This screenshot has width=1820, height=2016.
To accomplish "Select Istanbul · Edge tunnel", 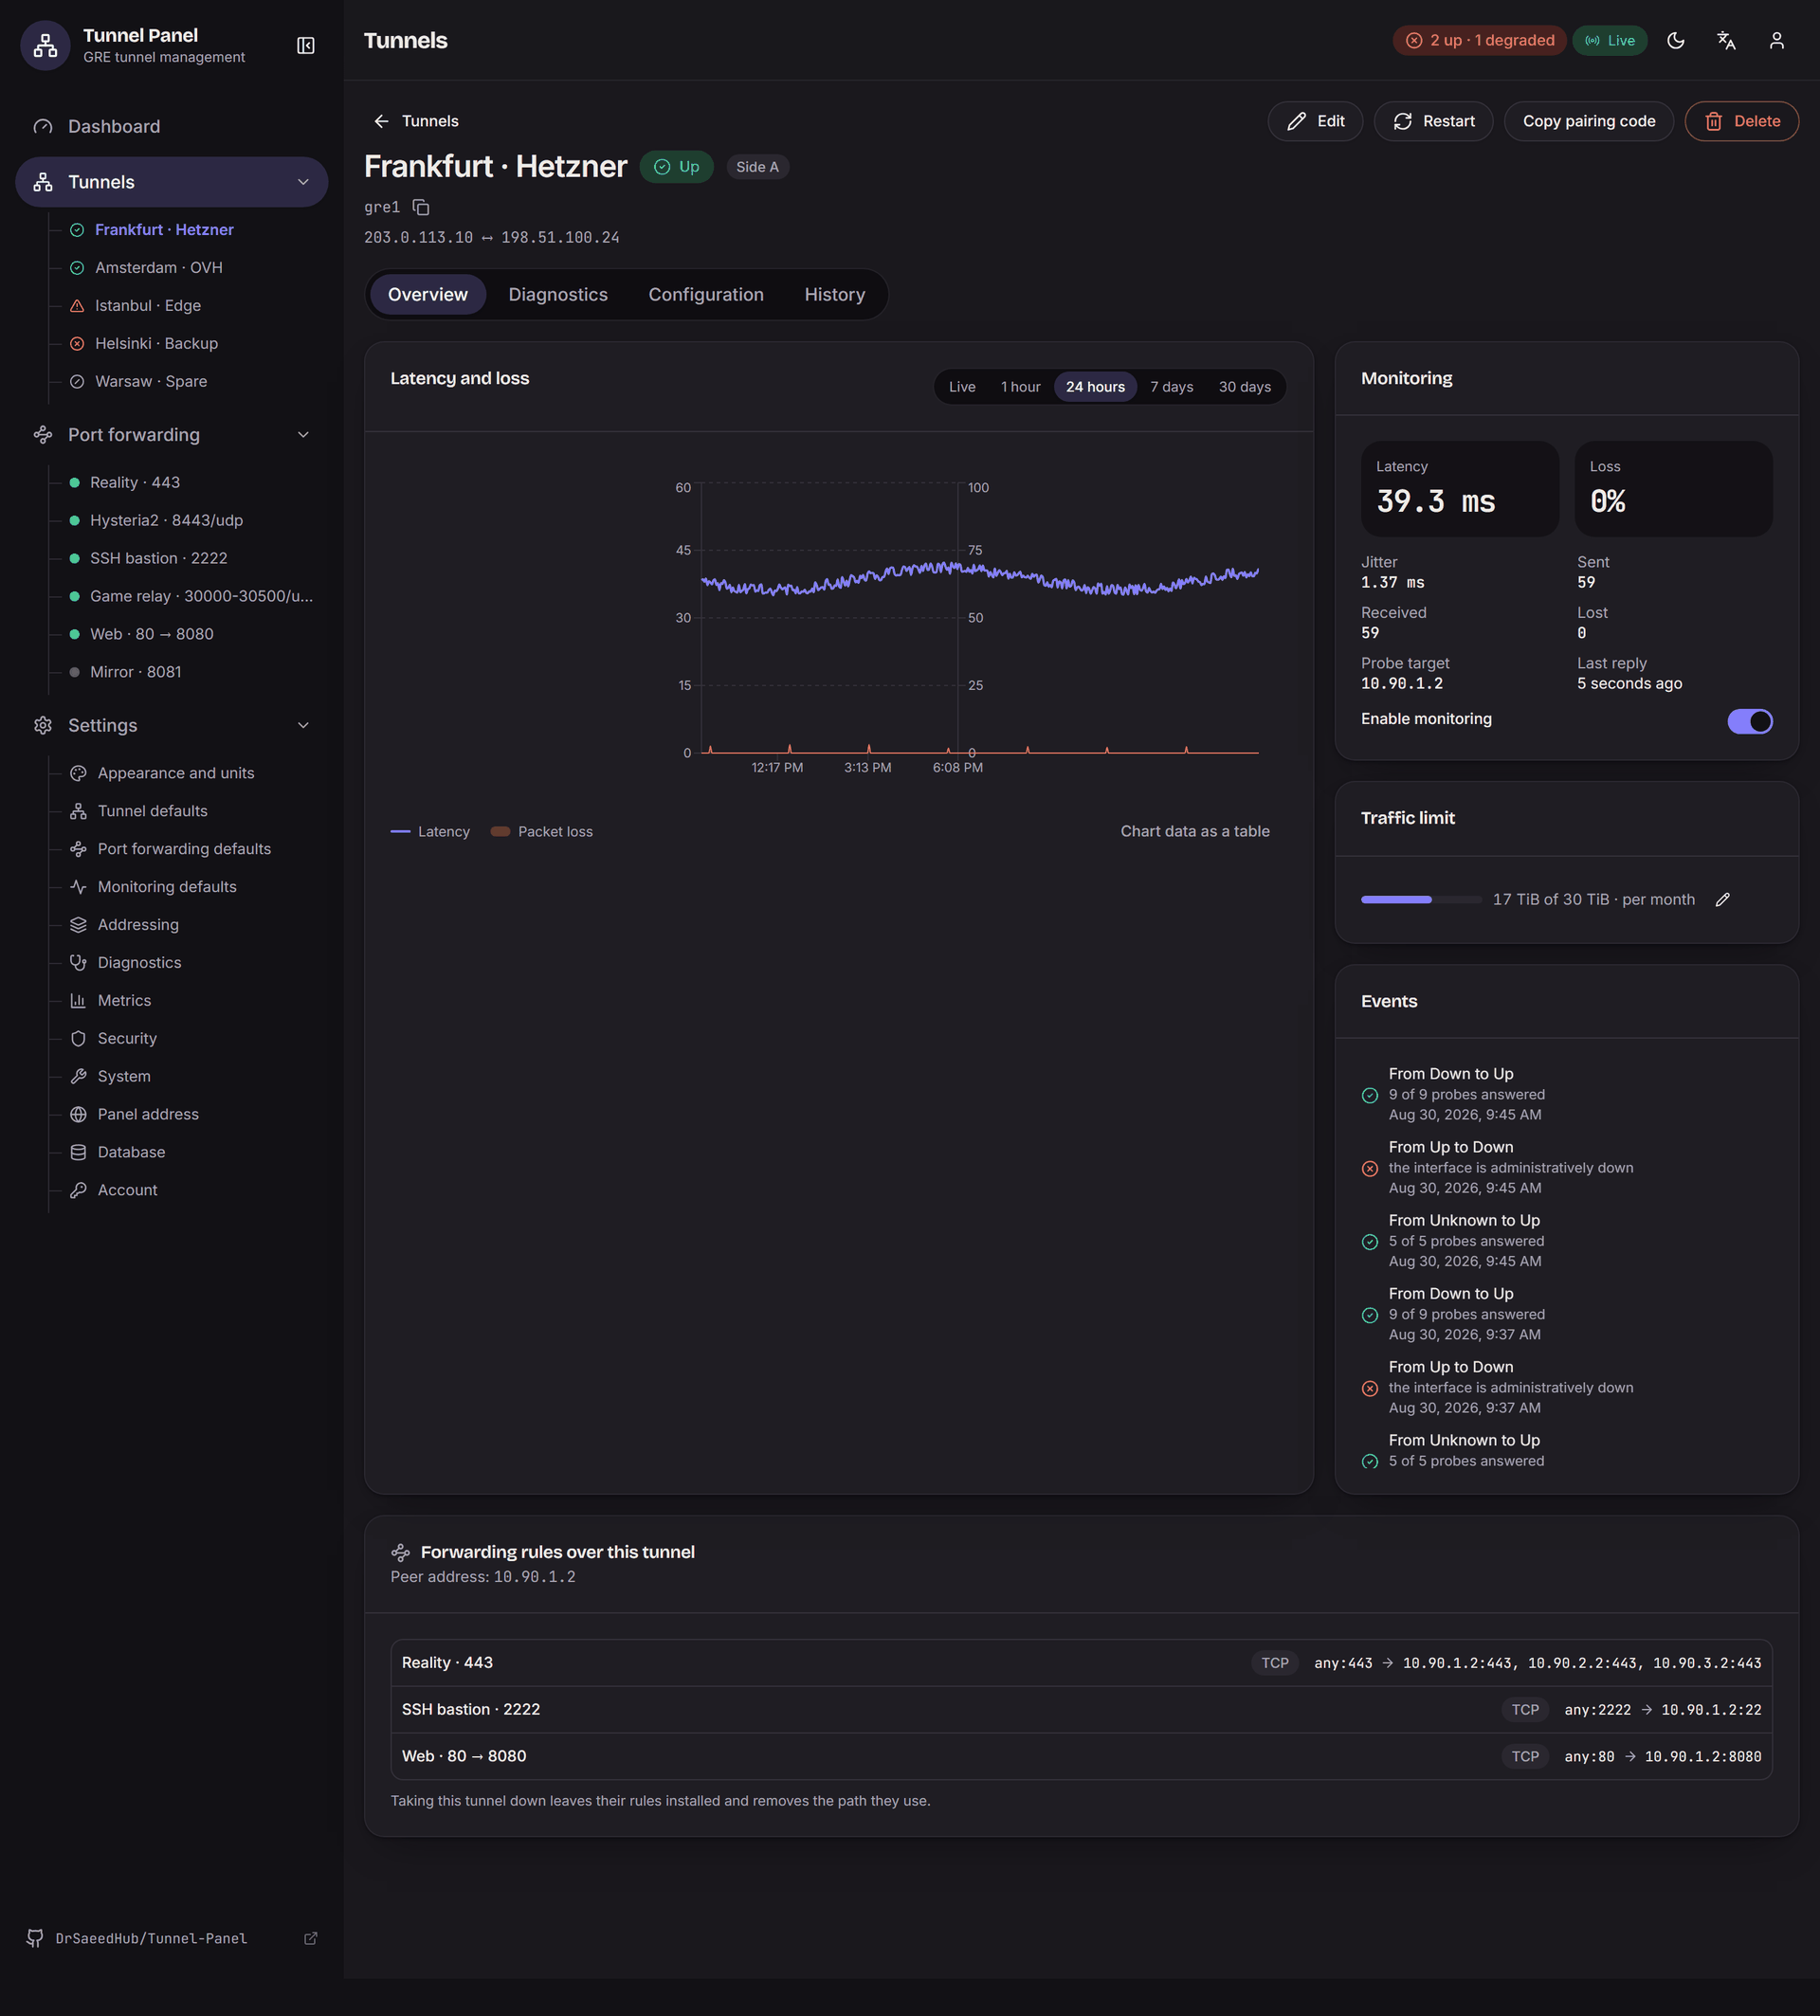I will pyautogui.click(x=147, y=305).
